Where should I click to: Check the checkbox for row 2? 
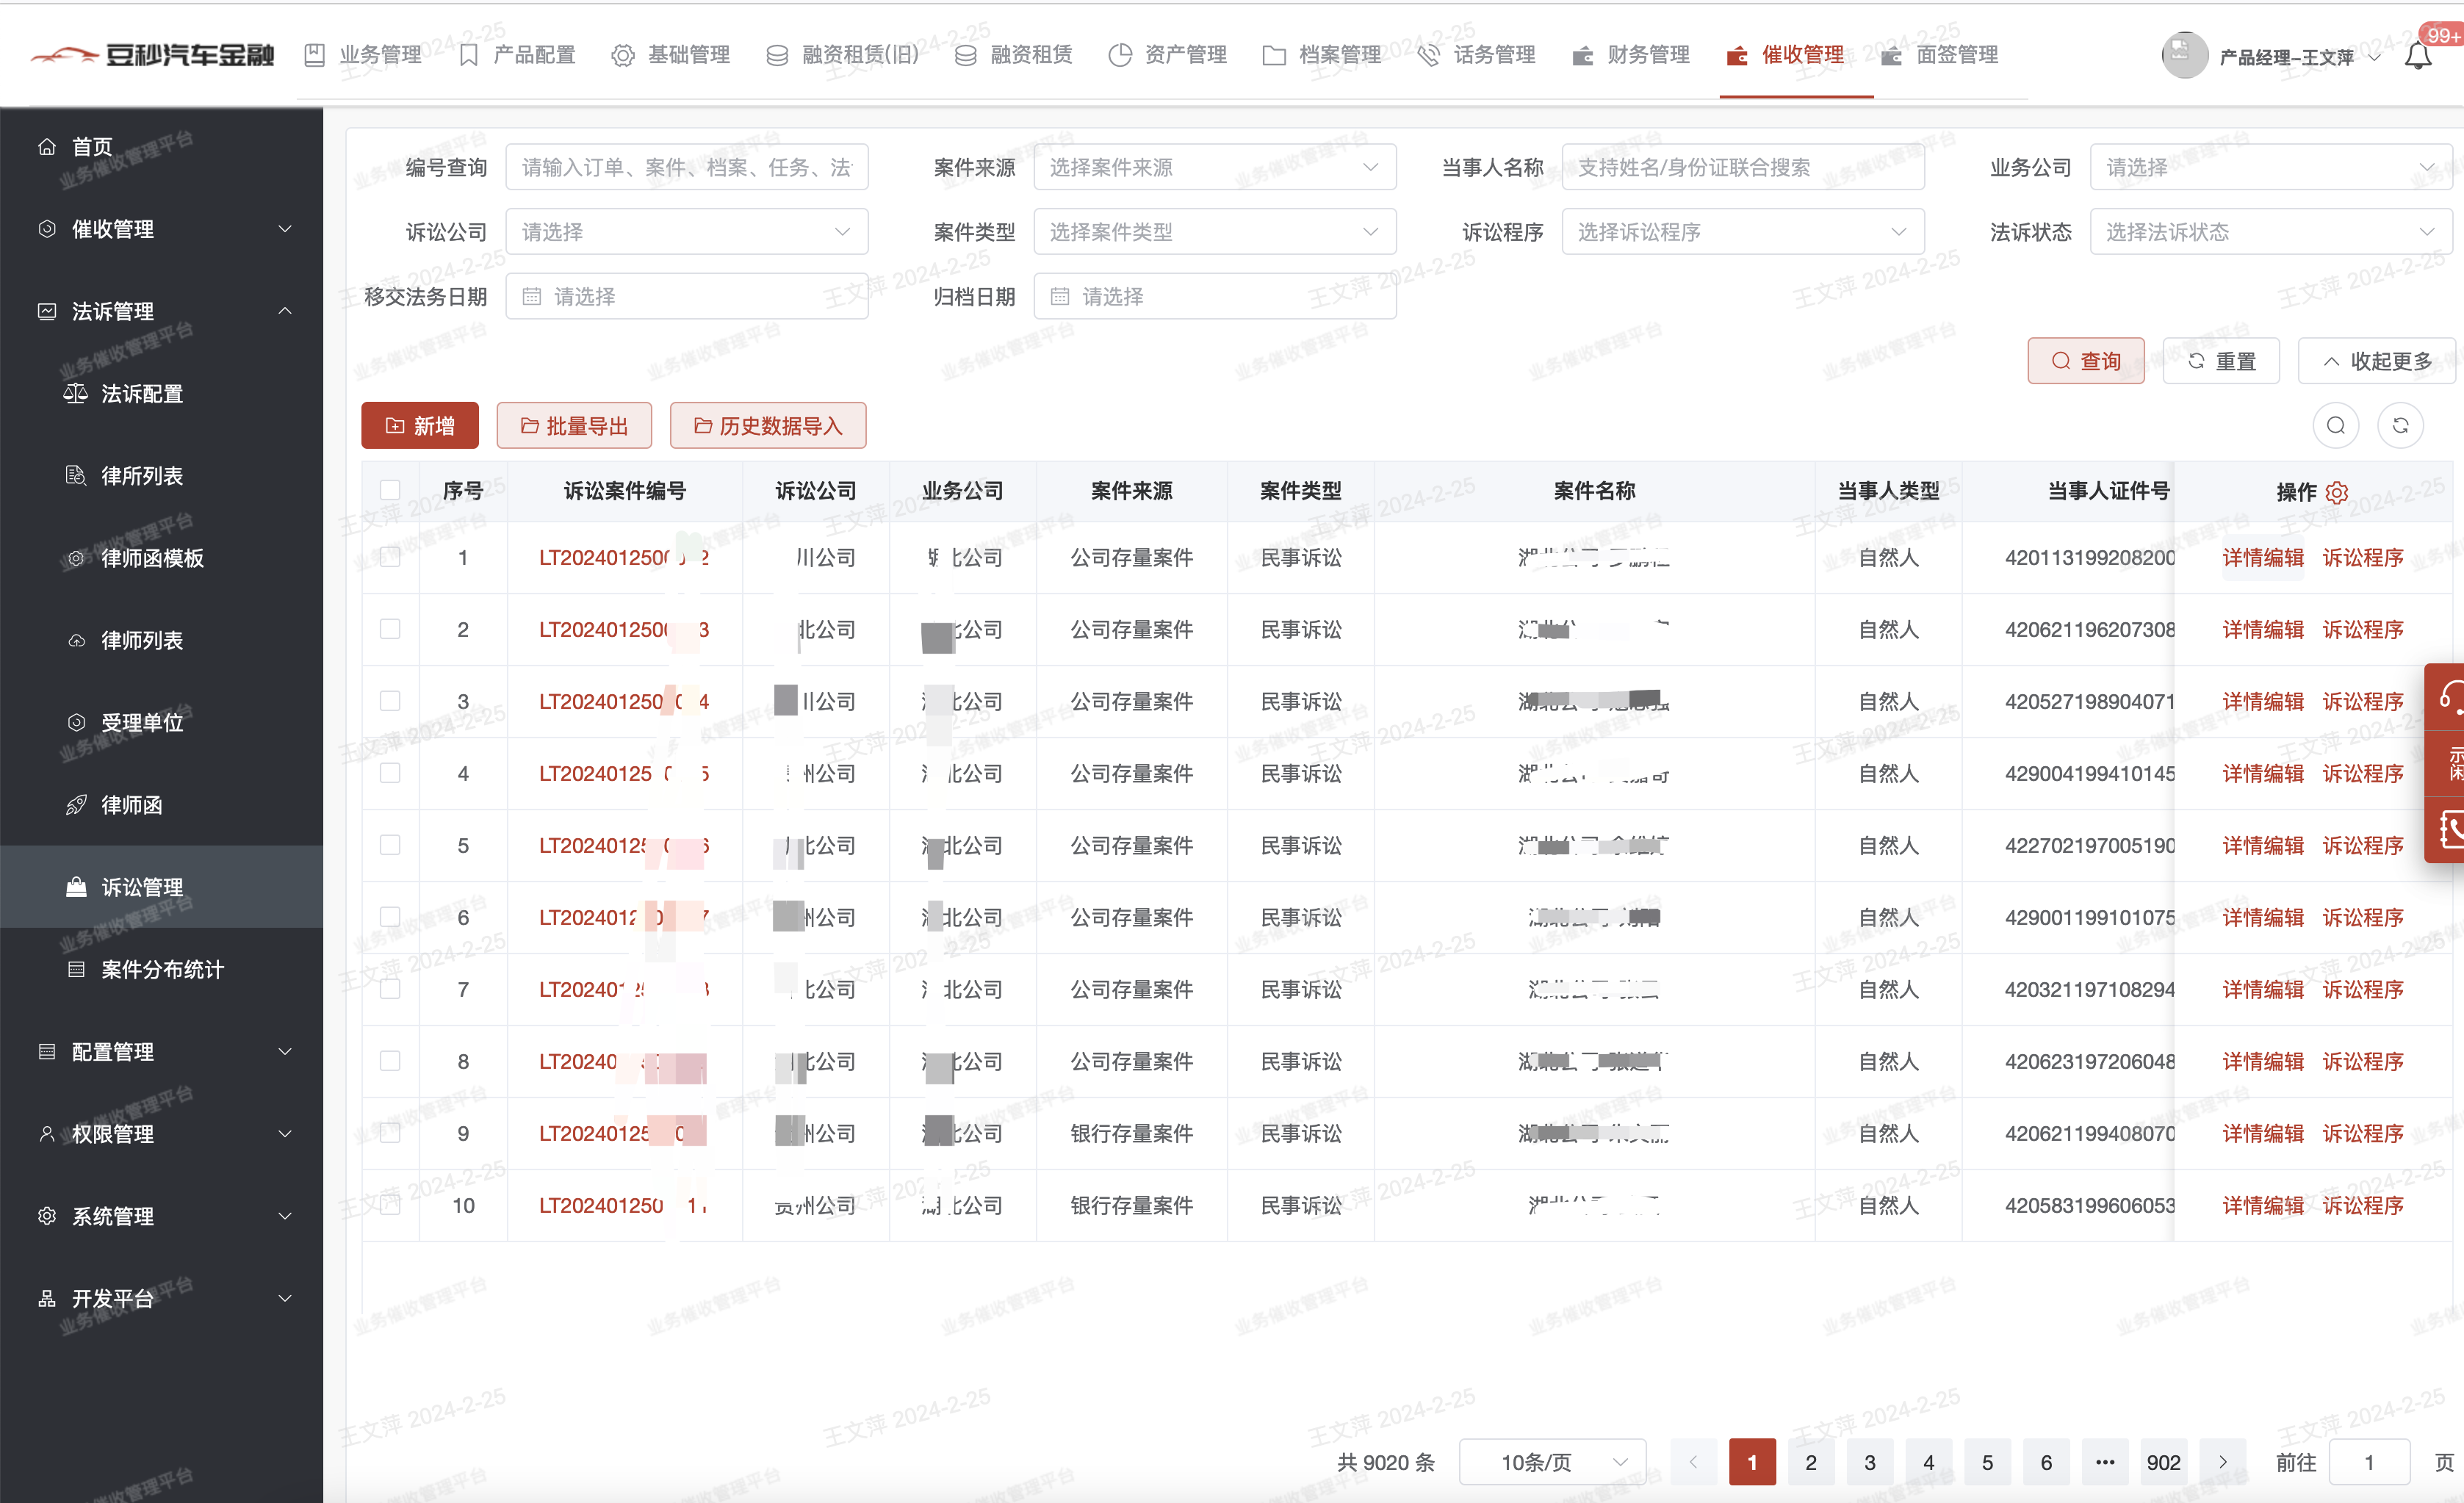click(390, 629)
